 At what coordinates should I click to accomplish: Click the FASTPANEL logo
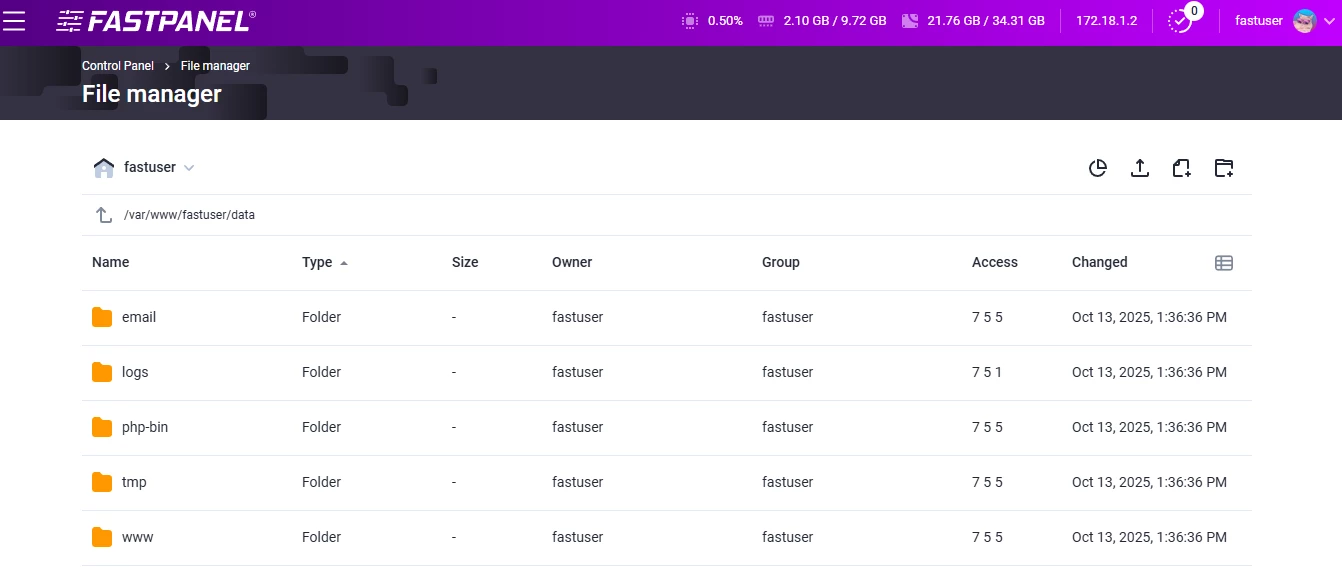pos(156,21)
